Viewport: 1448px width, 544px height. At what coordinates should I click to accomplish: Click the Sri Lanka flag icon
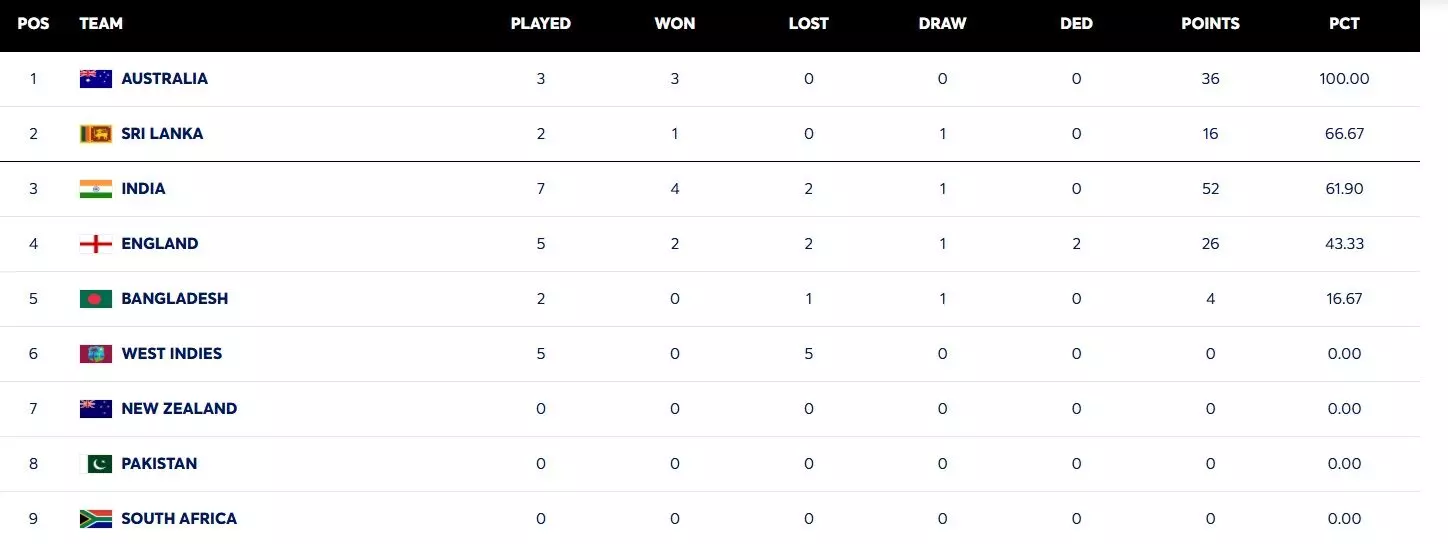coord(96,134)
